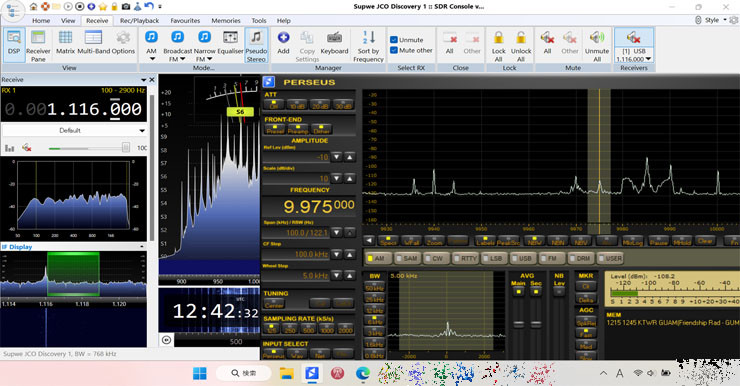This screenshot has height=386, width=740.
Task: Click the play icon in quick access toolbar
Action: (68, 7)
